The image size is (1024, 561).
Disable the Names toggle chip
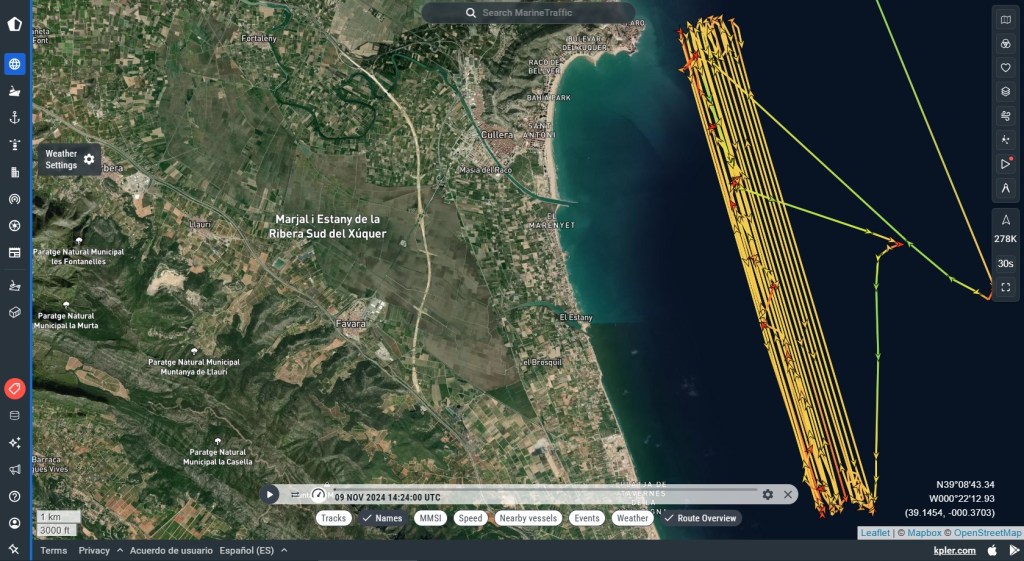pos(381,518)
